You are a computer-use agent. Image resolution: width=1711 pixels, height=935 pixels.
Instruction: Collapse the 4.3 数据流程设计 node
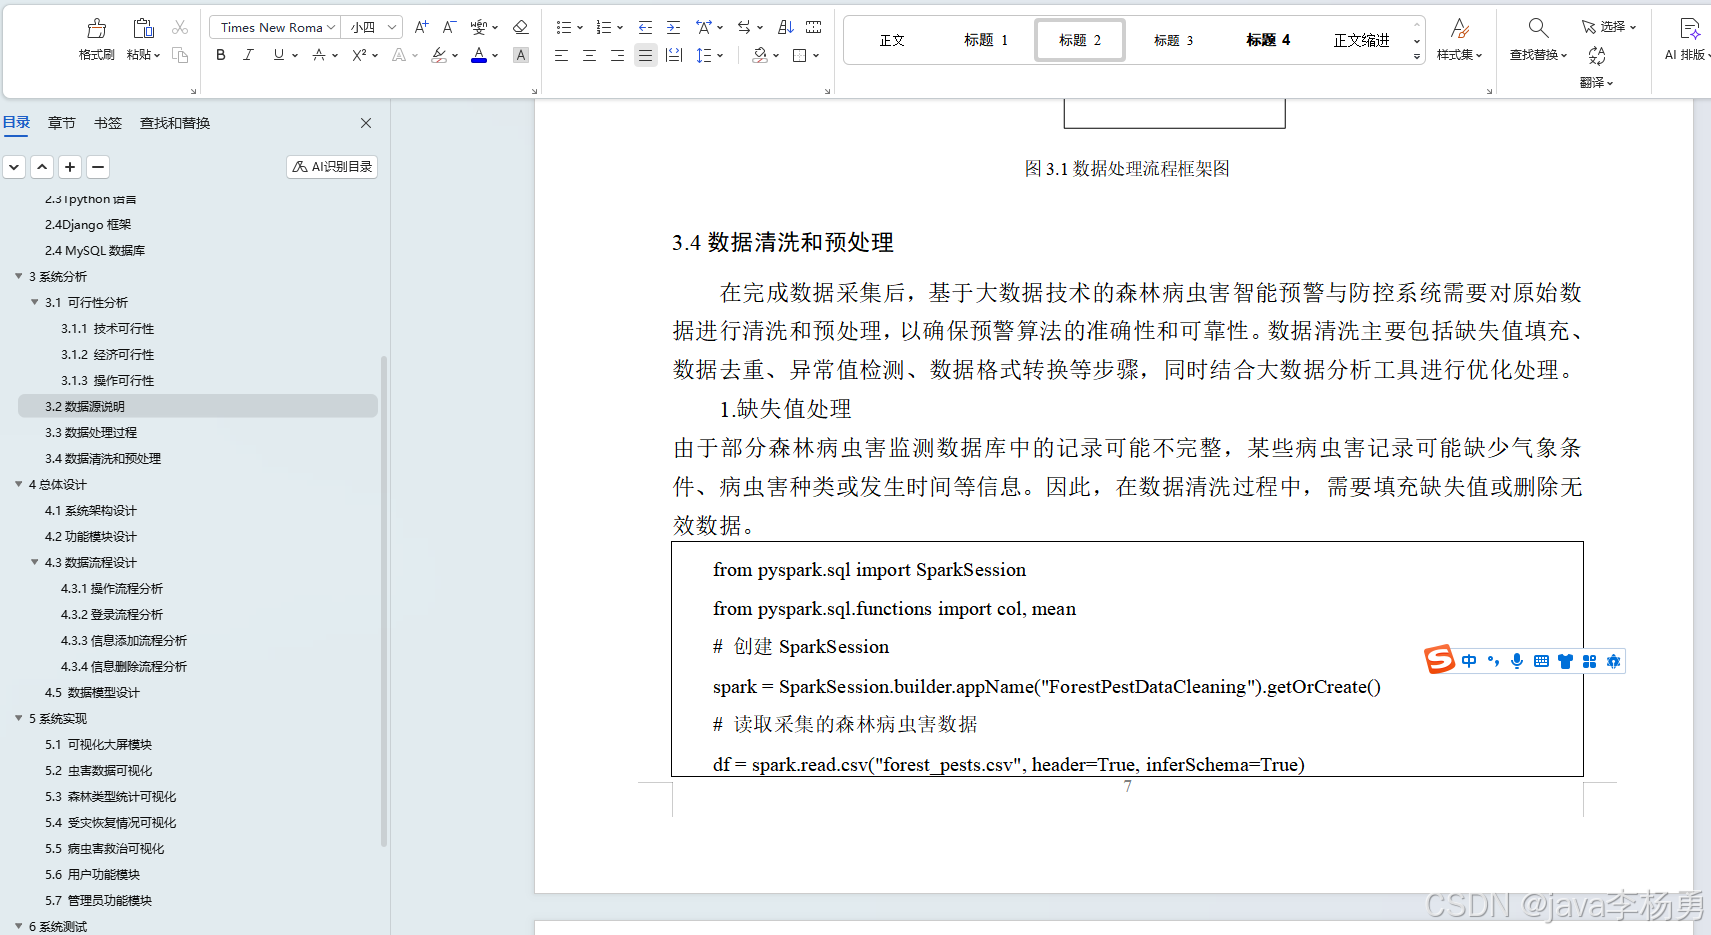[35, 562]
